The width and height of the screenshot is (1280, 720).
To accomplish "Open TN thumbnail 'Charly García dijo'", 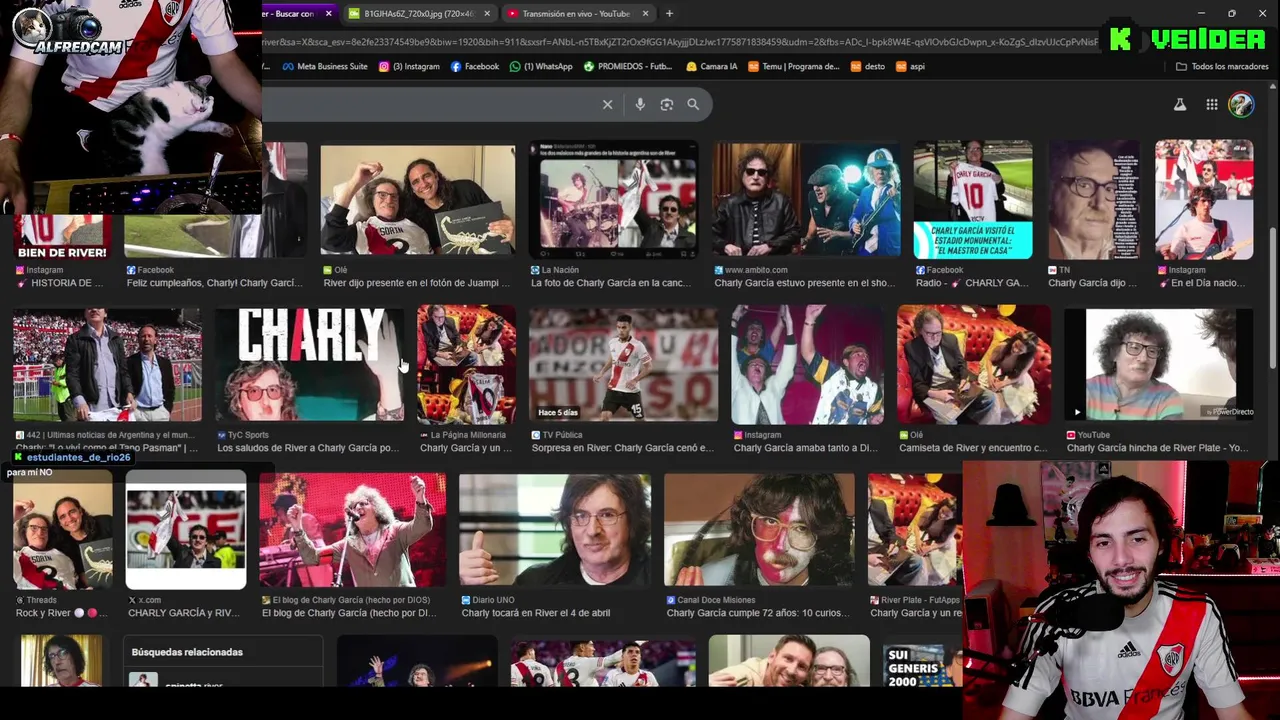I will click(1093, 200).
